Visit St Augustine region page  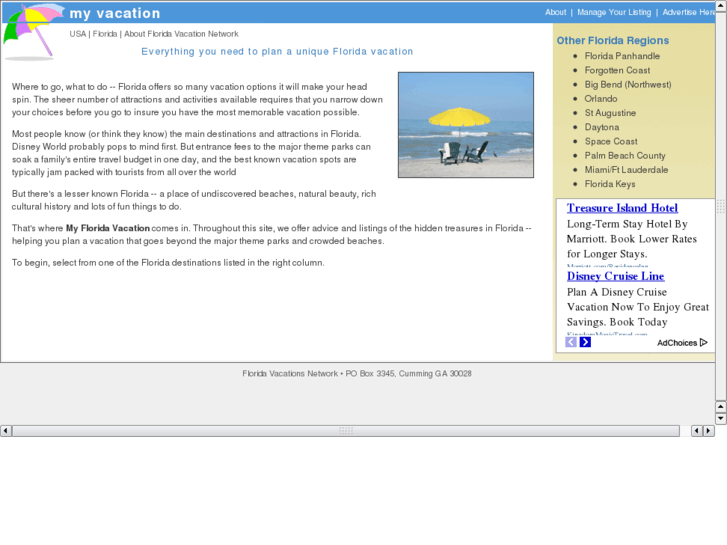(610, 113)
